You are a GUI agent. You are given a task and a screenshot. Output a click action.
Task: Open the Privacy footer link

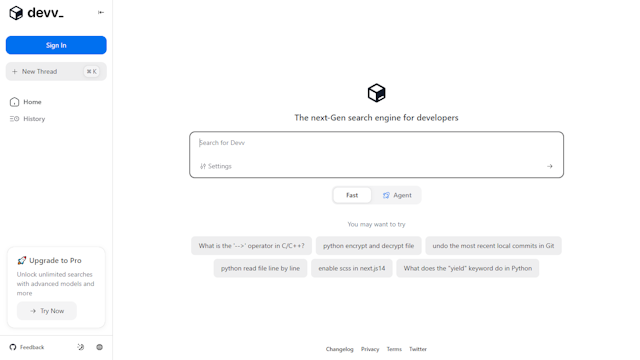pos(370,349)
